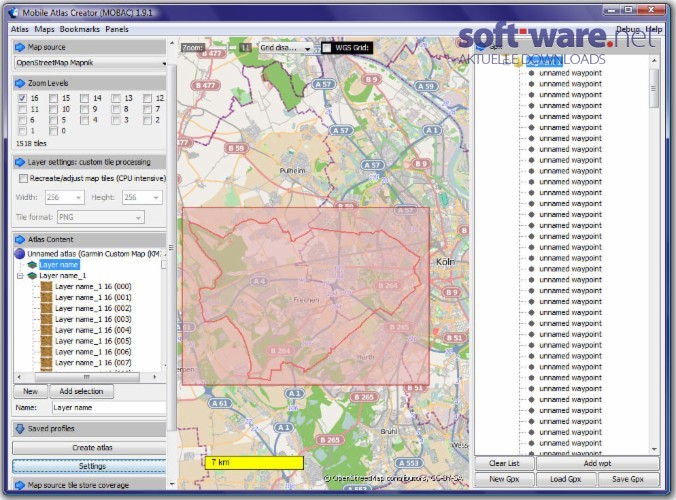Click the A 553 motorway shield on map
Viewport: 676px width, 500px height.
point(409,463)
